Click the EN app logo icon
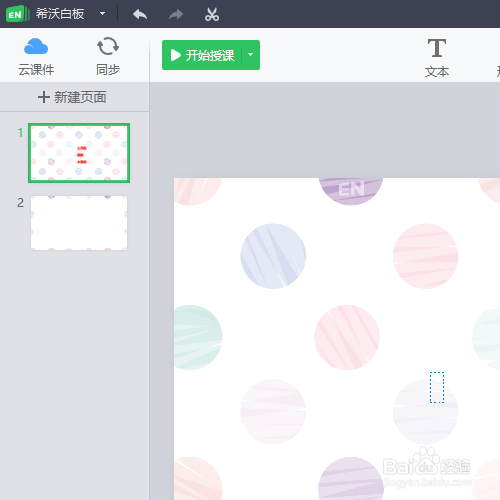 (17, 14)
